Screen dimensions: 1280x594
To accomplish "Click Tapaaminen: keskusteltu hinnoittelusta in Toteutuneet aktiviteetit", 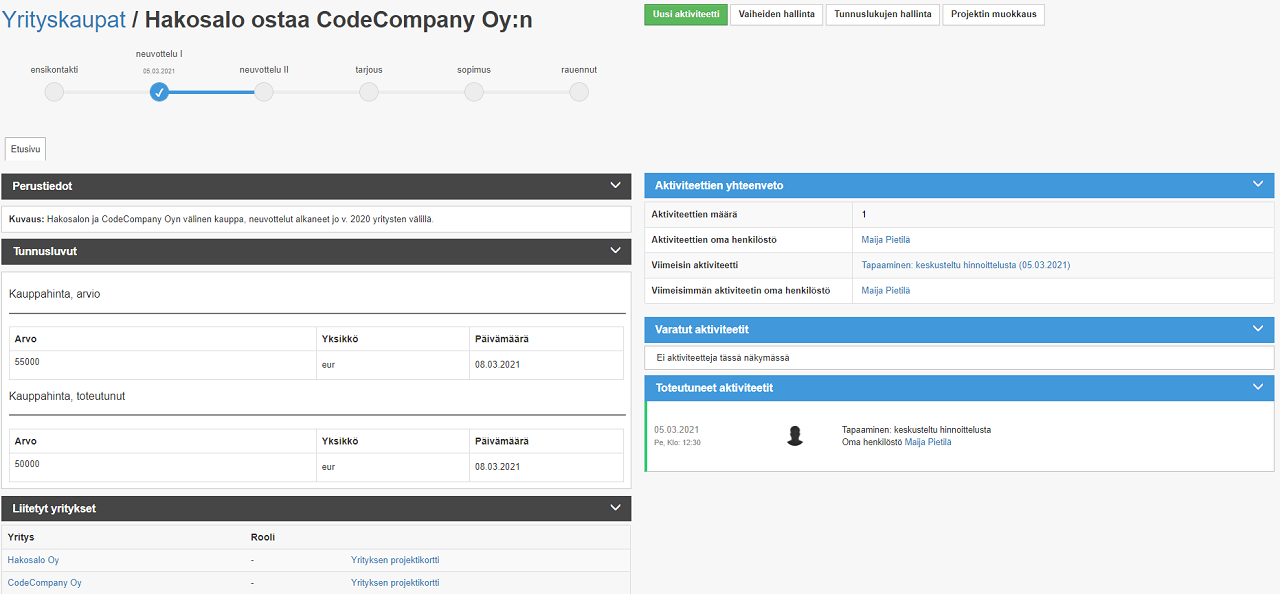I will pos(917,430).
